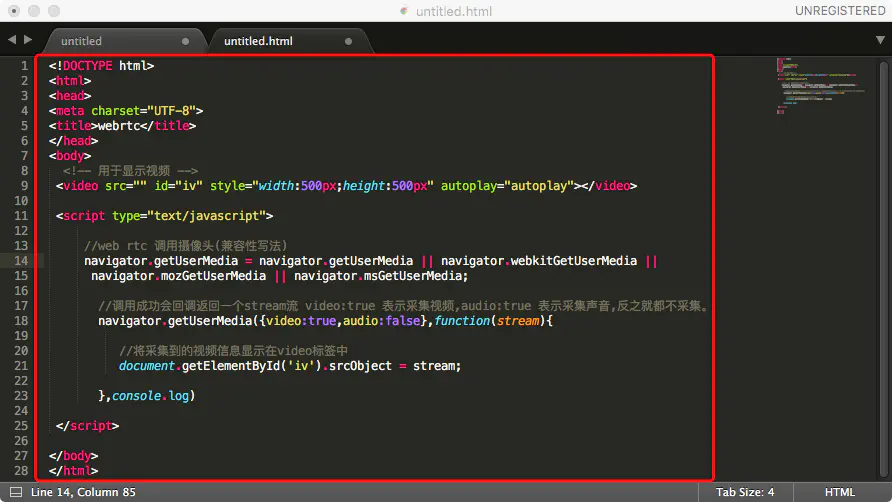Click the autoplay="autoplay" attribute
The width and height of the screenshot is (892, 502).
507,186
